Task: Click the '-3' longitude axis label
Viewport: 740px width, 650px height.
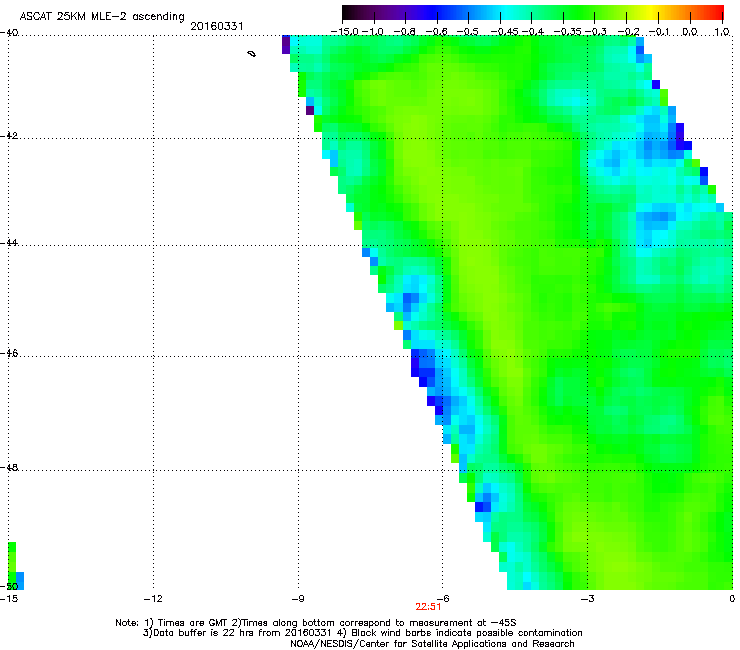Action: (588, 599)
